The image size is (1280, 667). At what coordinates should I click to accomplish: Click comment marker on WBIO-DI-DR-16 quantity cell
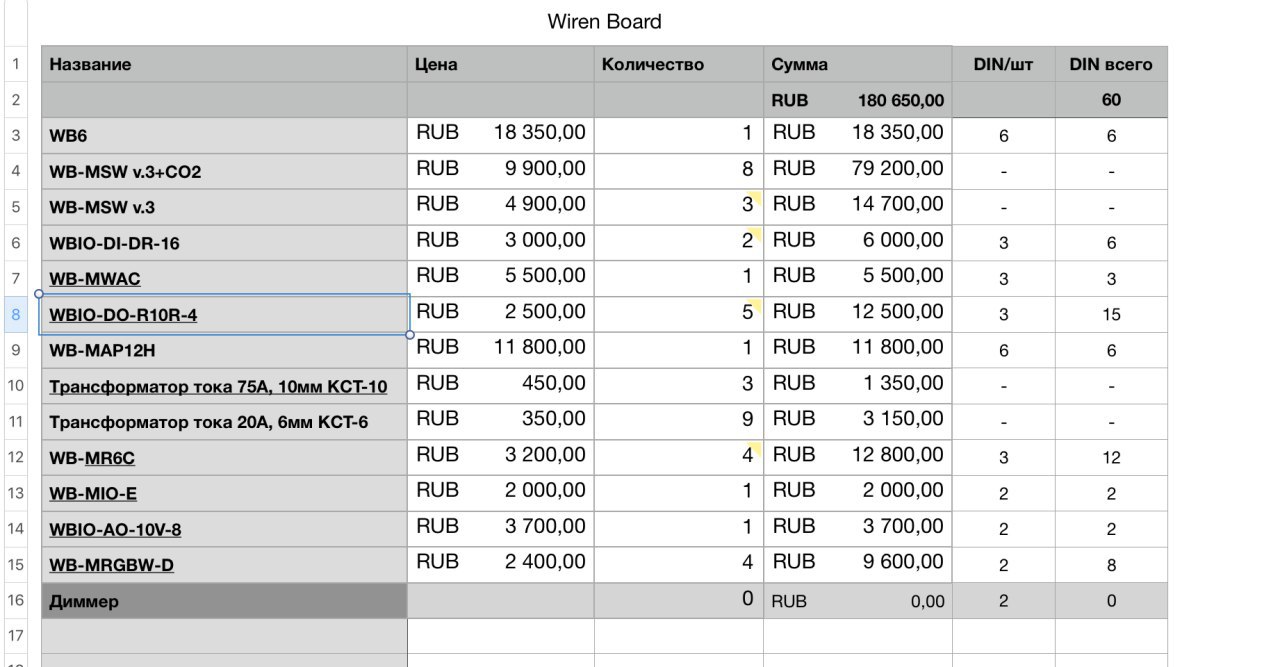756,233
